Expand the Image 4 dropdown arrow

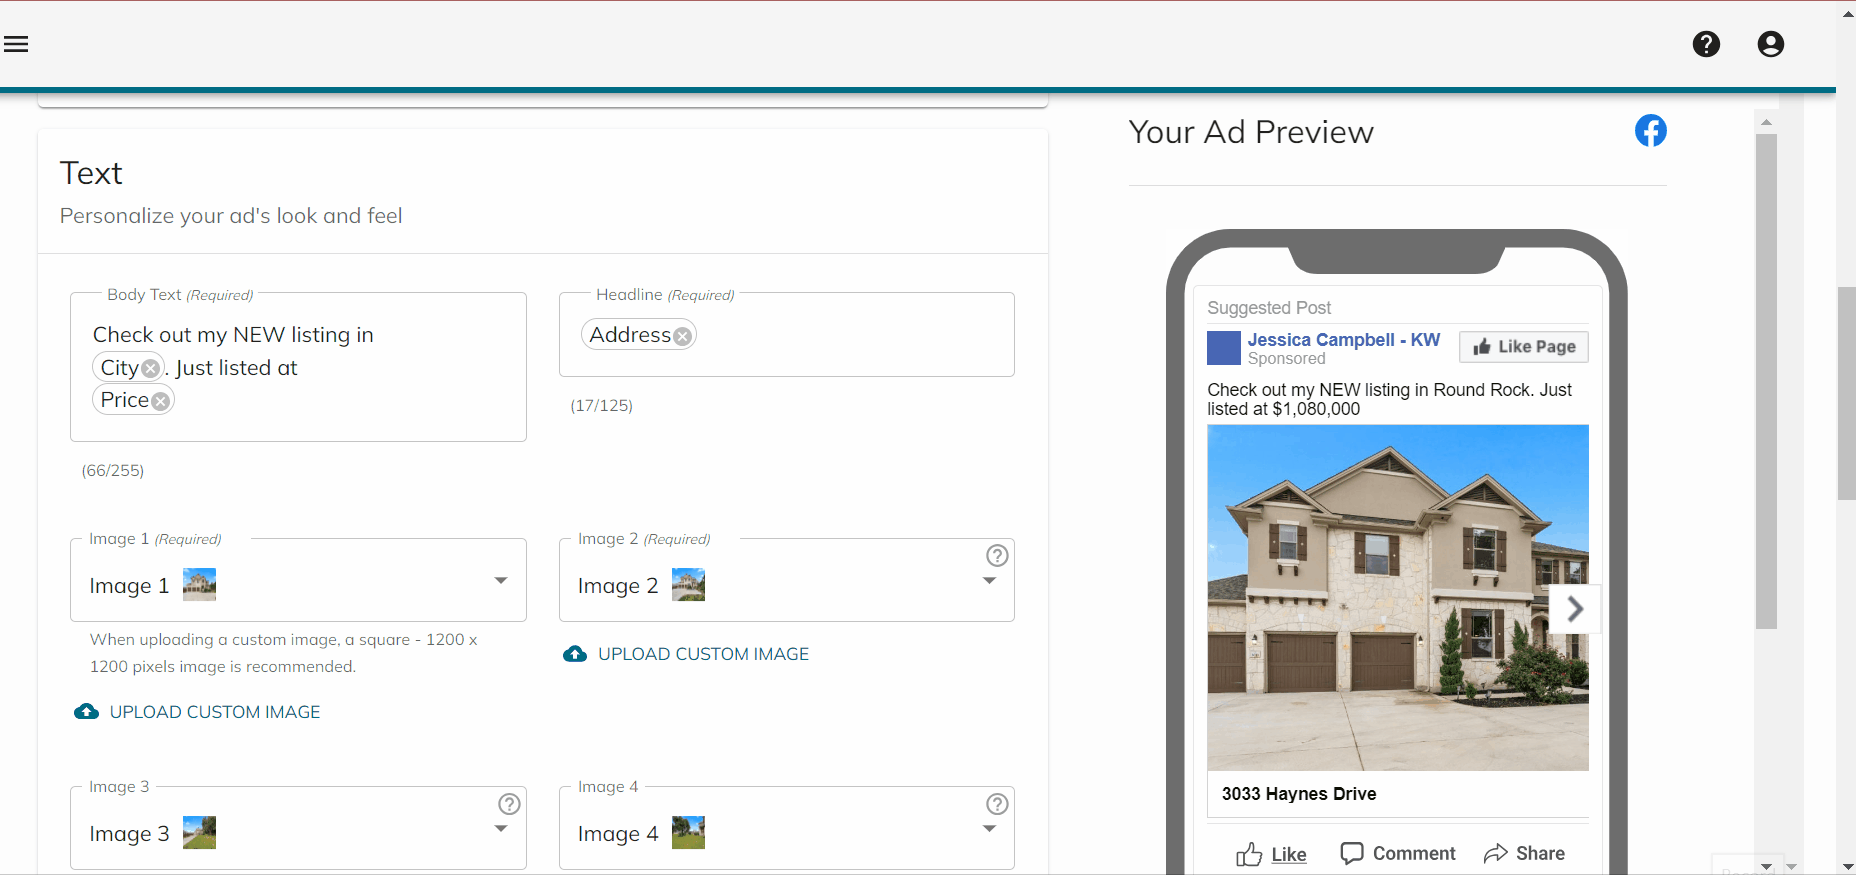tap(989, 829)
